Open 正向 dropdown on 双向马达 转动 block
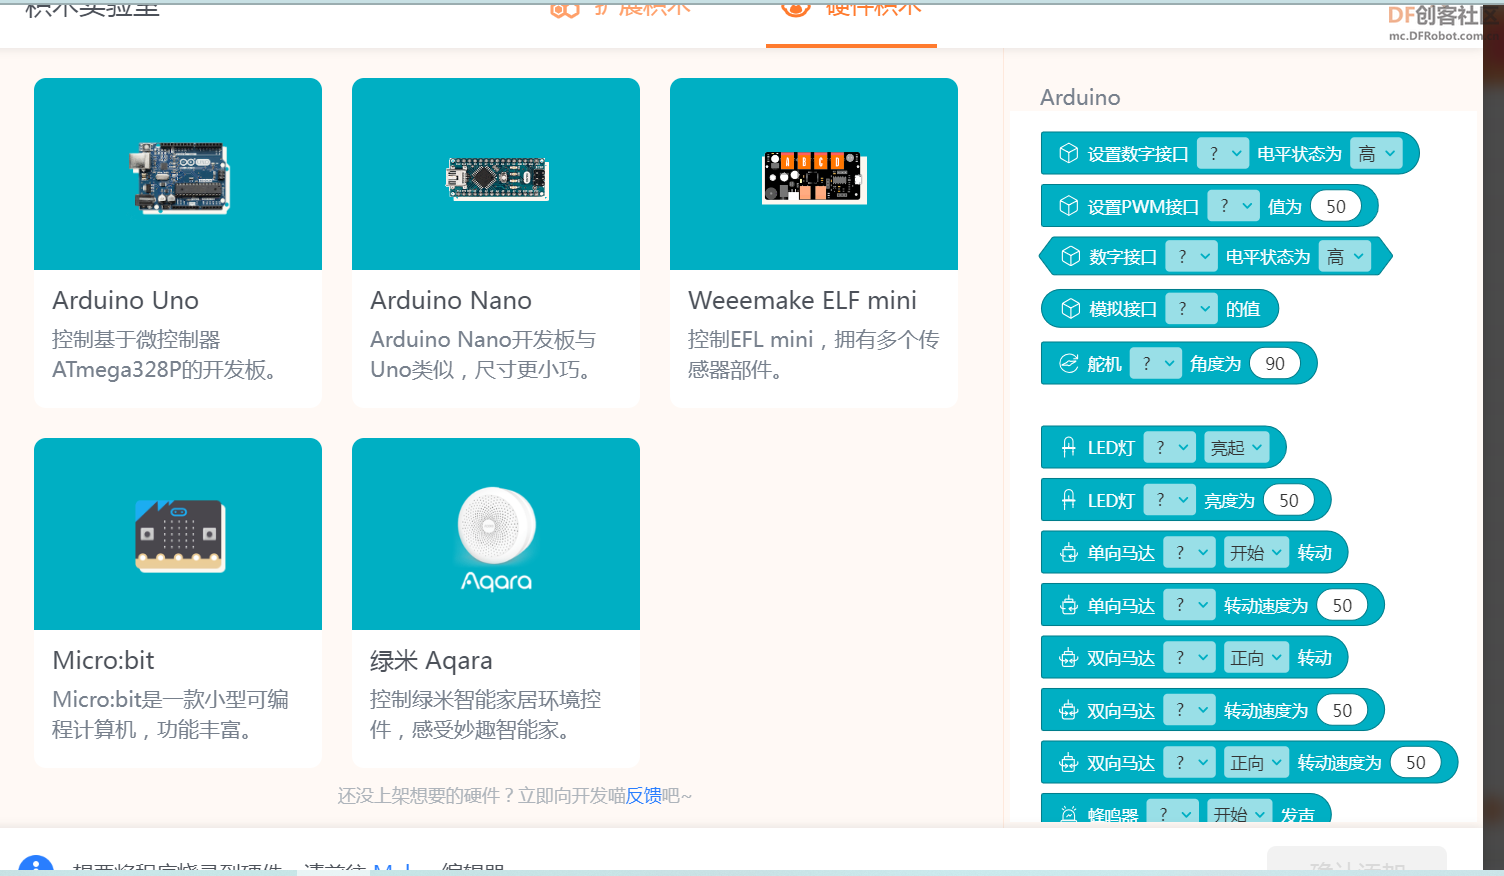Screen dimensions: 1504x876 click(x=1257, y=657)
